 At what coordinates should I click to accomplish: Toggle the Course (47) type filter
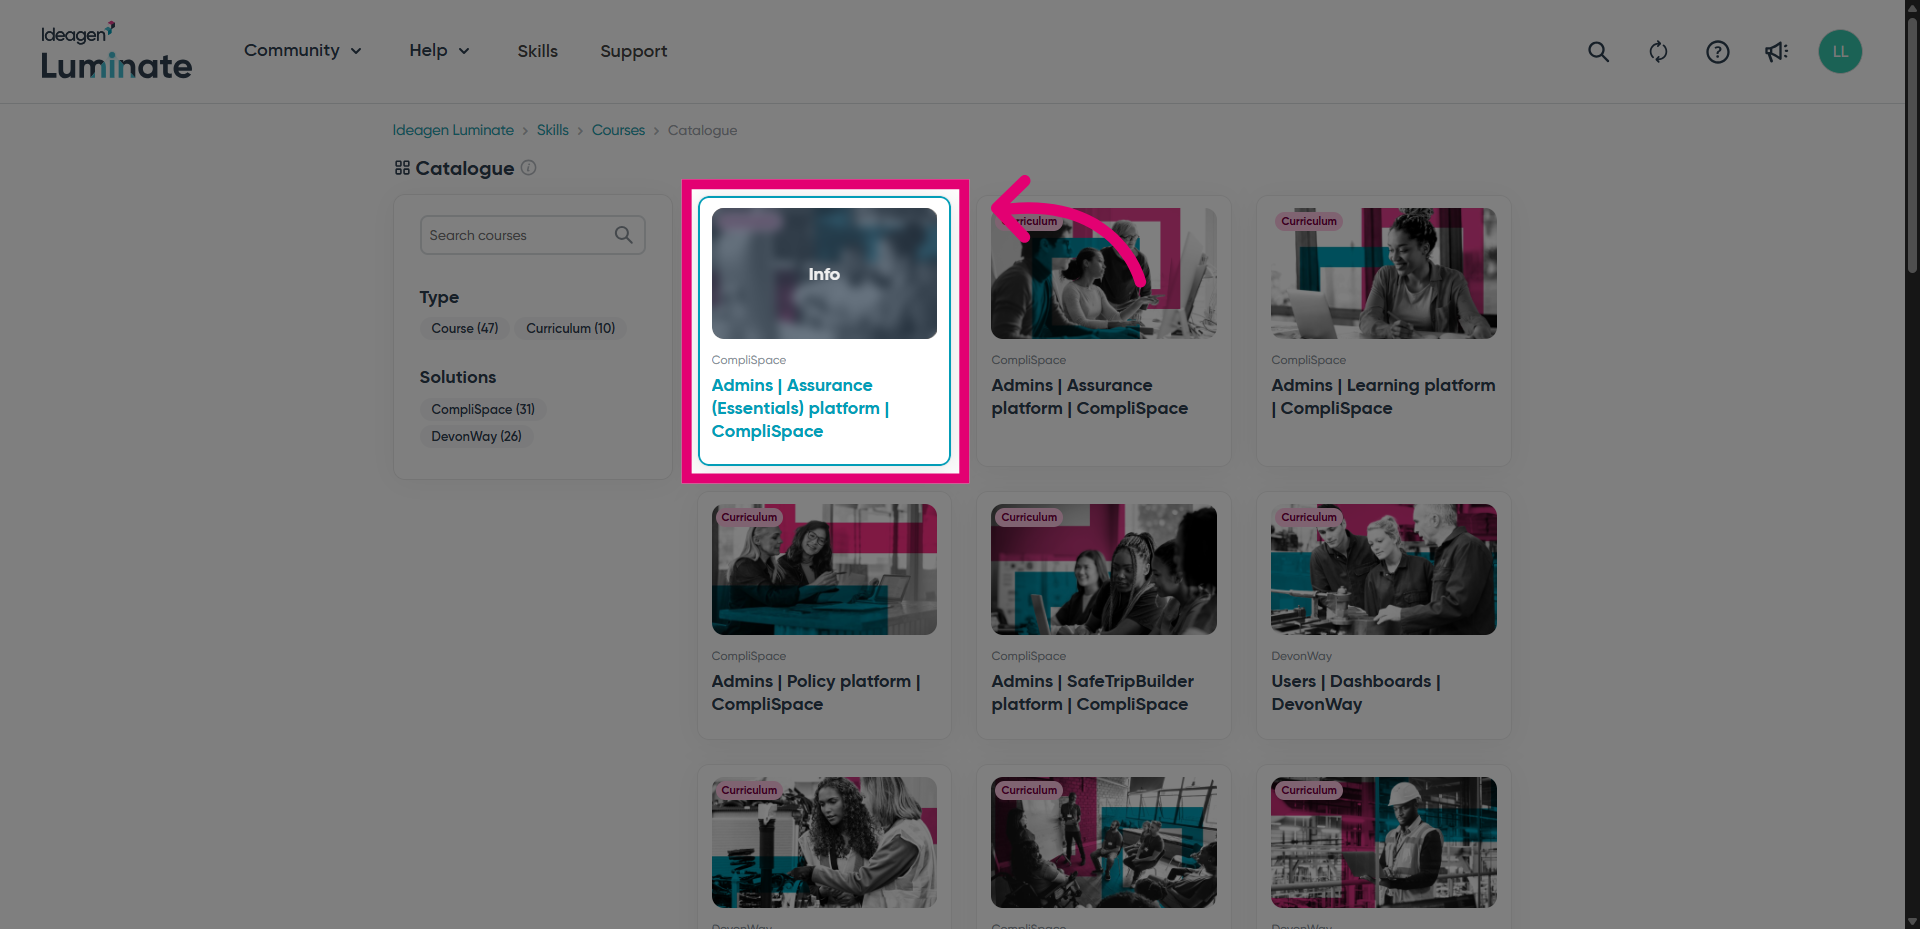click(x=465, y=328)
